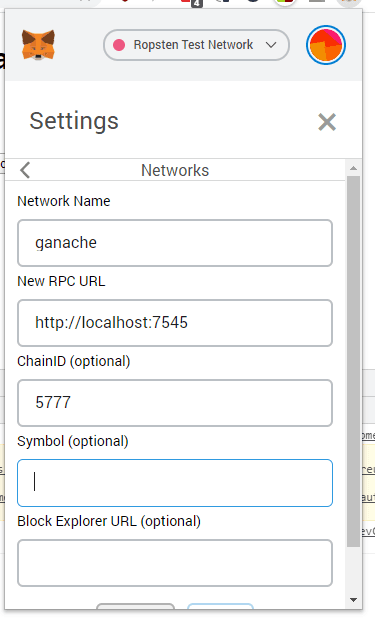The image size is (375, 626).
Task: Click the browser extension icon with badge 4
Action: (x=192, y=3)
